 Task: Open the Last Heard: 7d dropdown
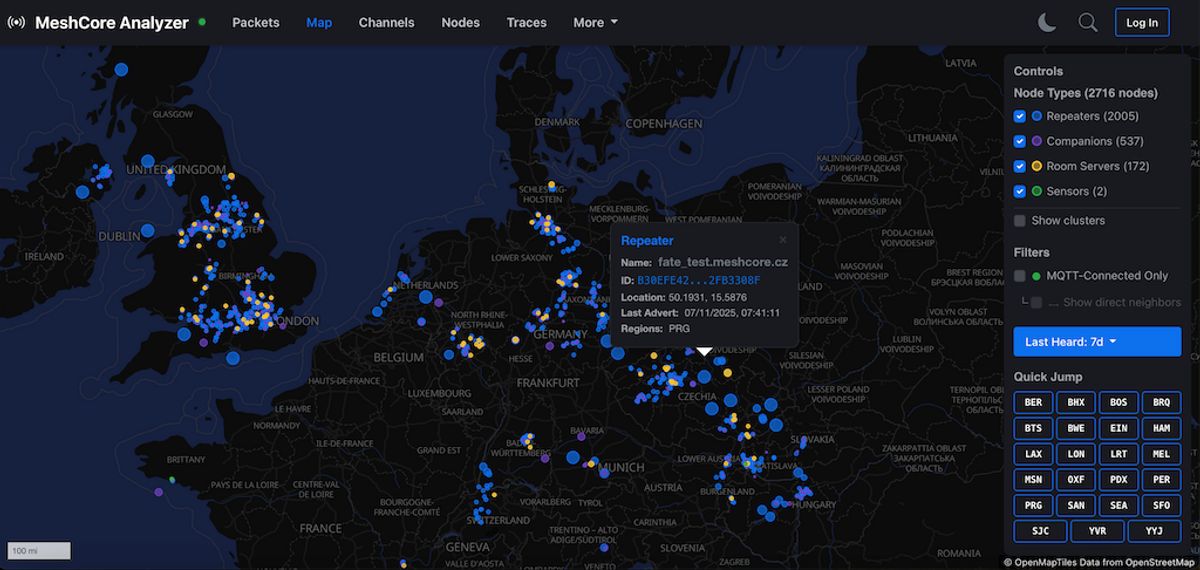click(x=1097, y=341)
